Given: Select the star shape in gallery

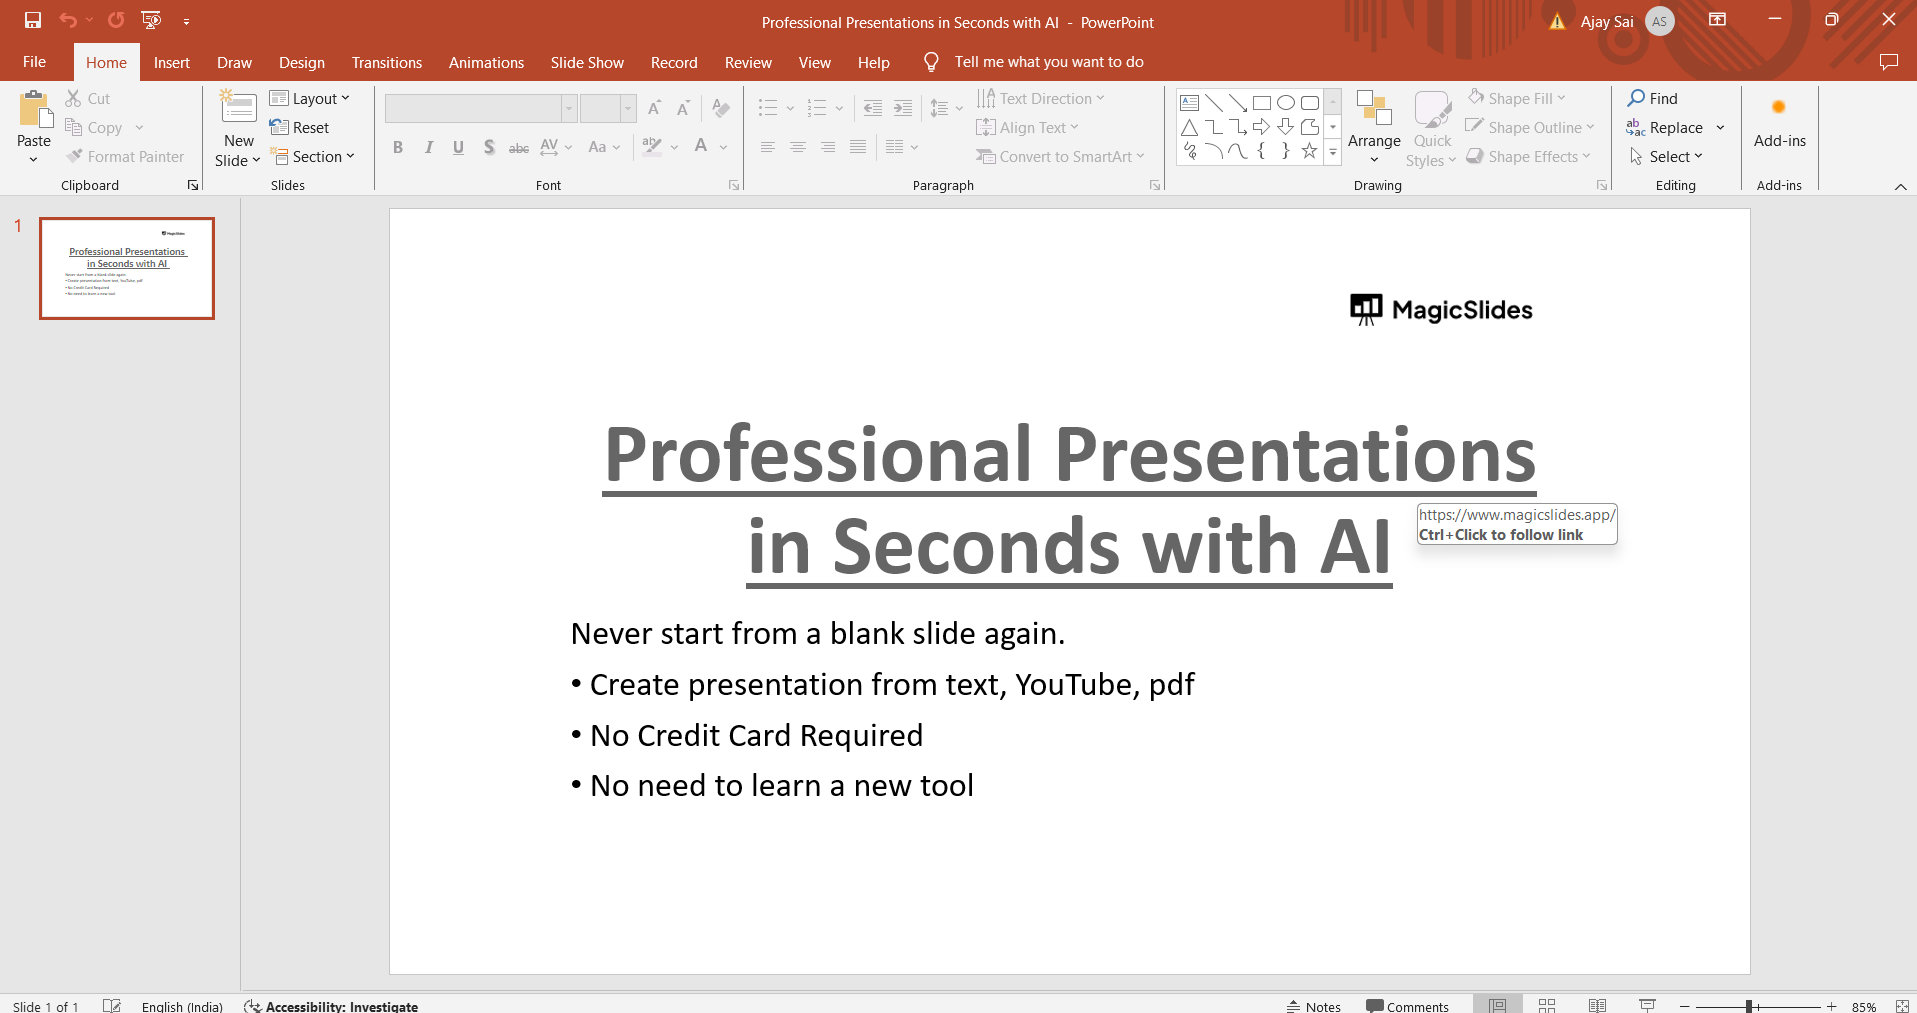Looking at the screenshot, I should click(1309, 151).
